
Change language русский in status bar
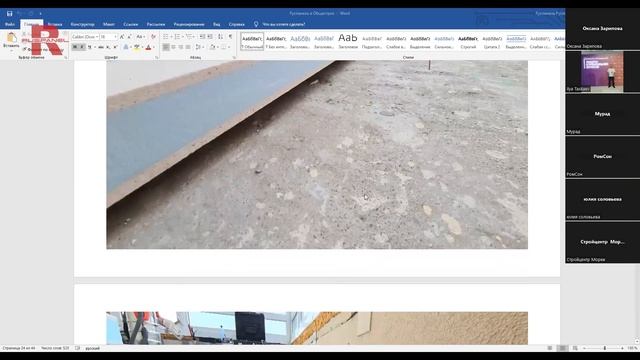tap(93, 348)
